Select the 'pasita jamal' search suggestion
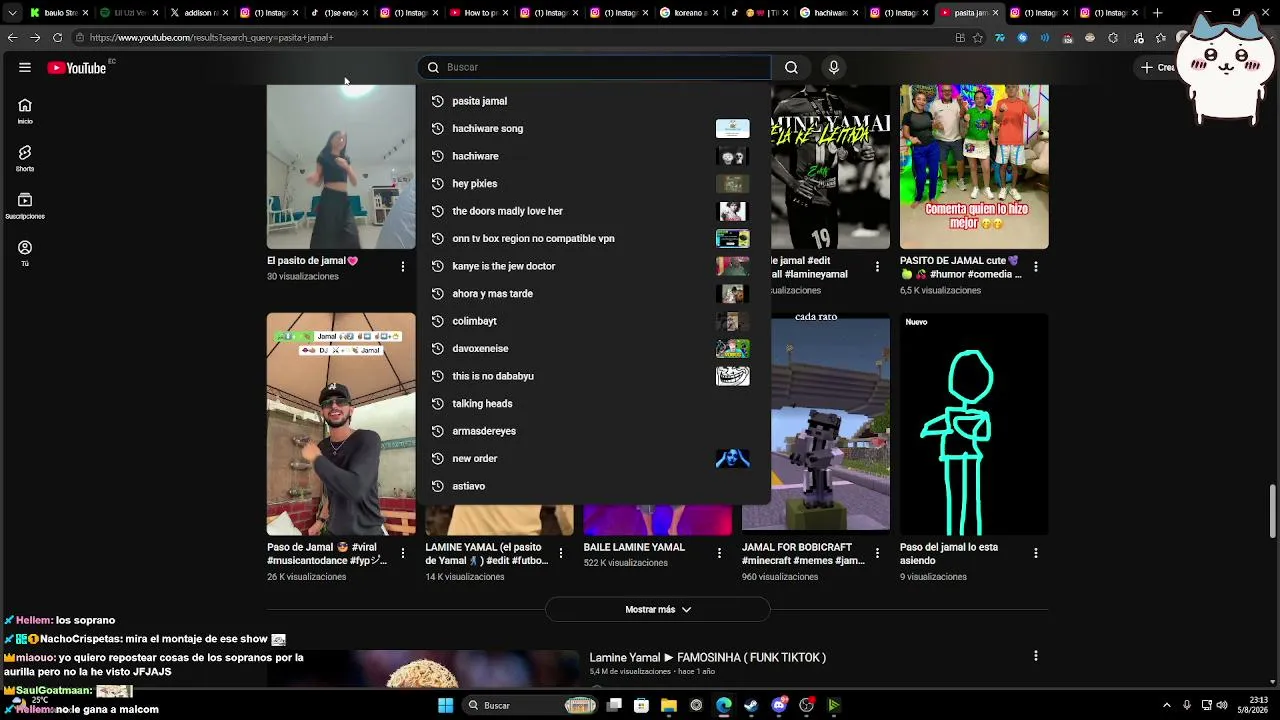1280x720 pixels. click(594, 101)
